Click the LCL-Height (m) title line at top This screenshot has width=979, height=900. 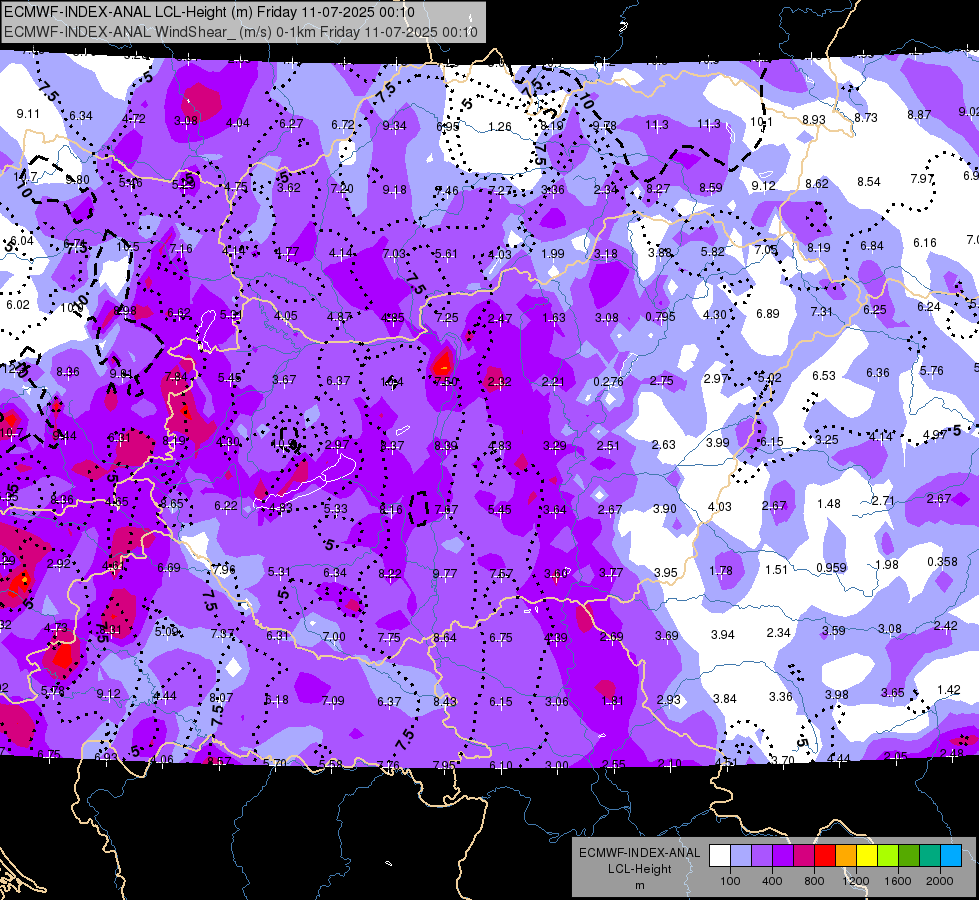[209, 12]
